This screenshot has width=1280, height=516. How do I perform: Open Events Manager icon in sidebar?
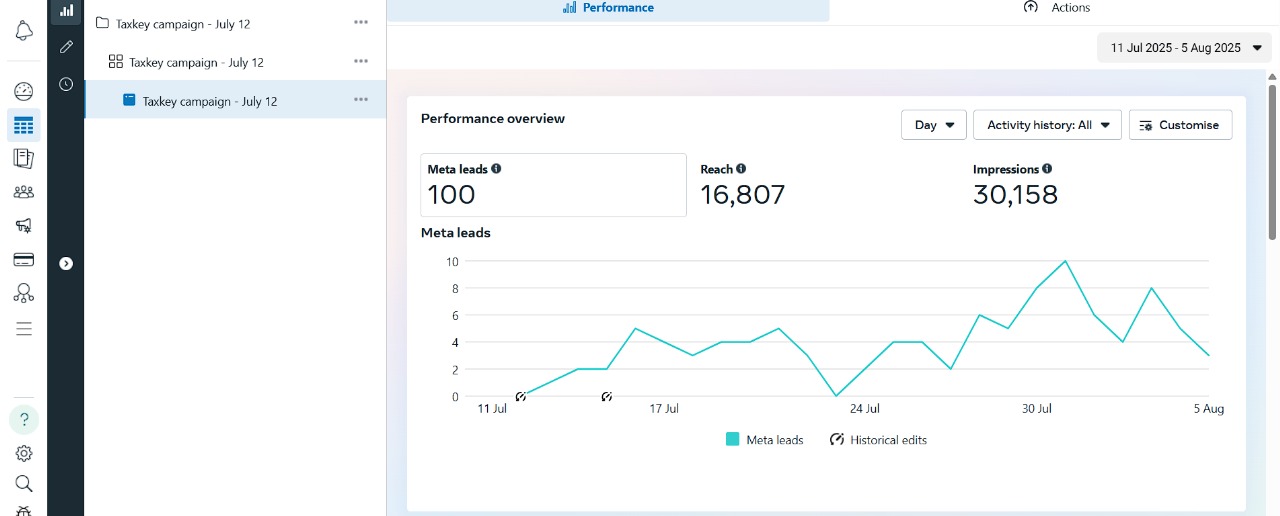coord(24,293)
